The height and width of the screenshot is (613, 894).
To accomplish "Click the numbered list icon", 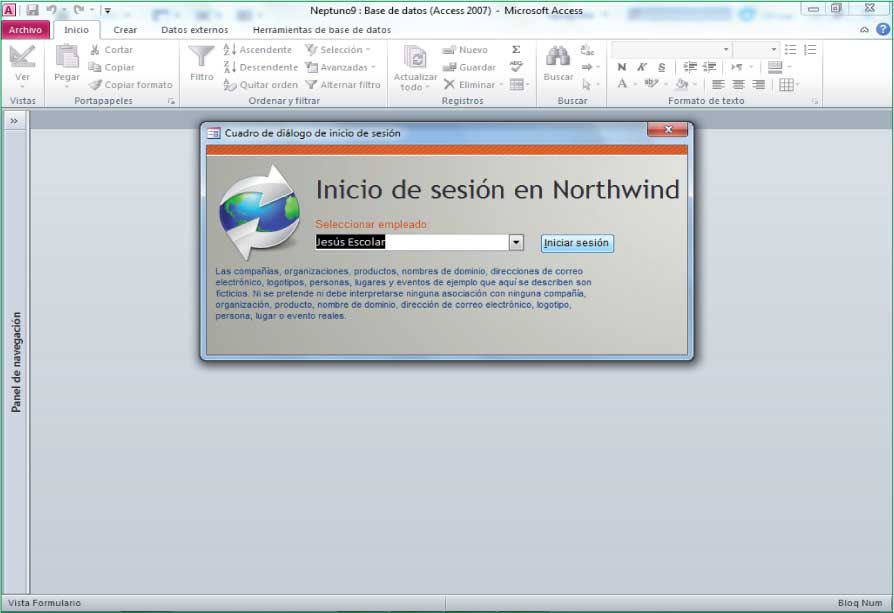I will pyautogui.click(x=810, y=50).
